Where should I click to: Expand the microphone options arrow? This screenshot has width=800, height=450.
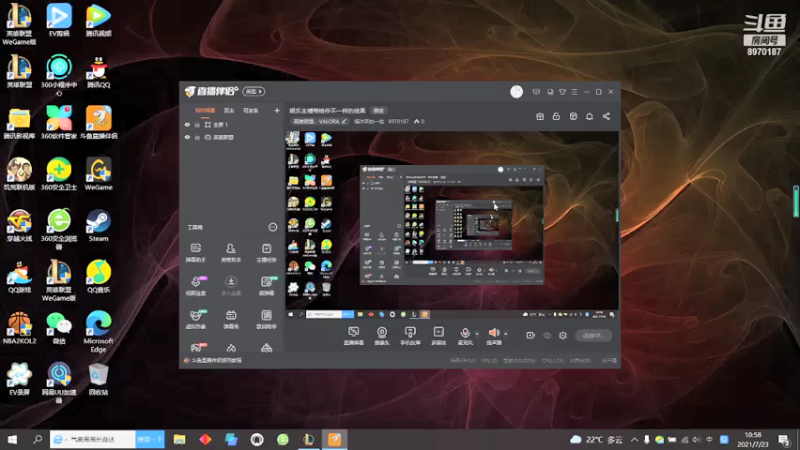click(x=477, y=334)
